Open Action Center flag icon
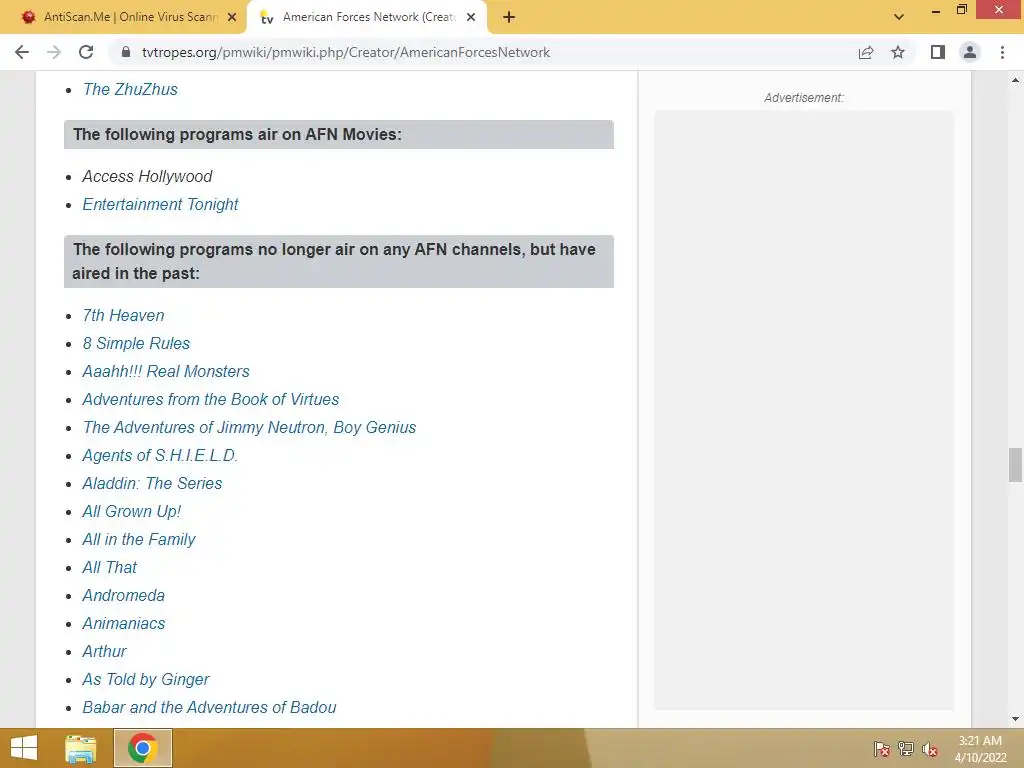Viewport: 1024px width, 768px height. (882, 749)
